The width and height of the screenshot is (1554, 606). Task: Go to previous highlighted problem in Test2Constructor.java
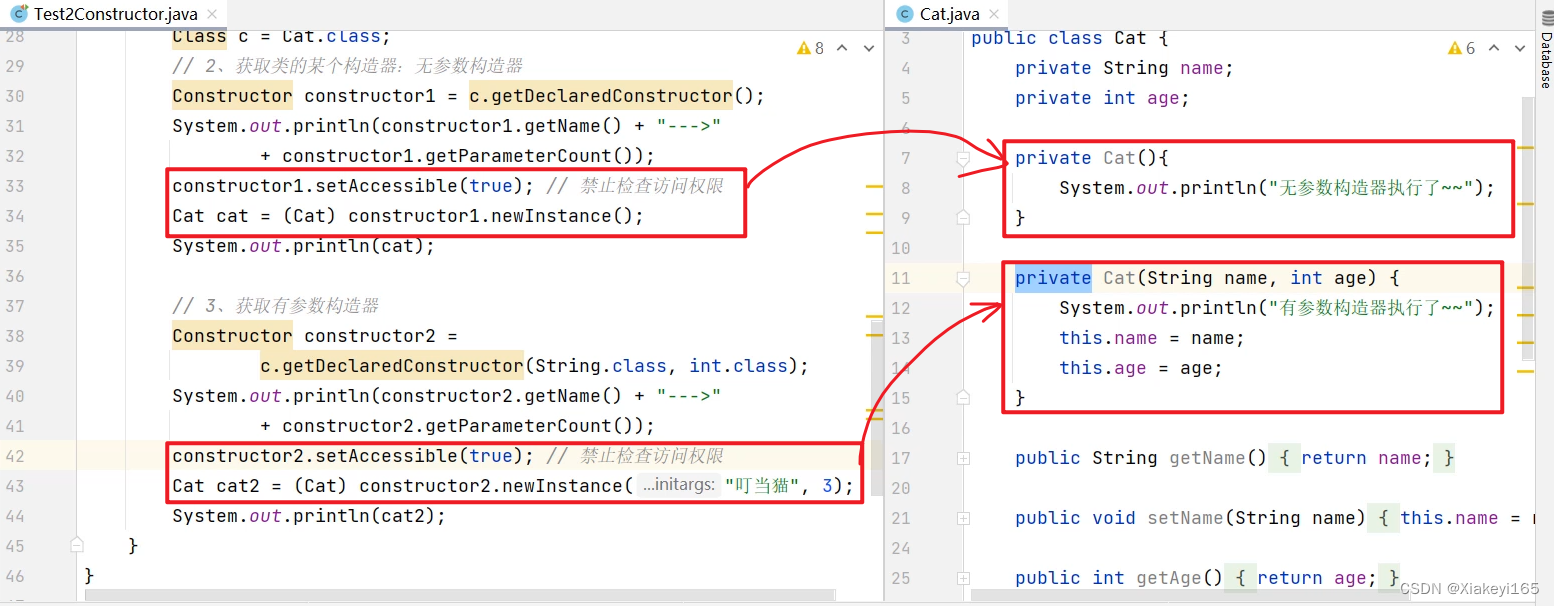click(x=842, y=48)
